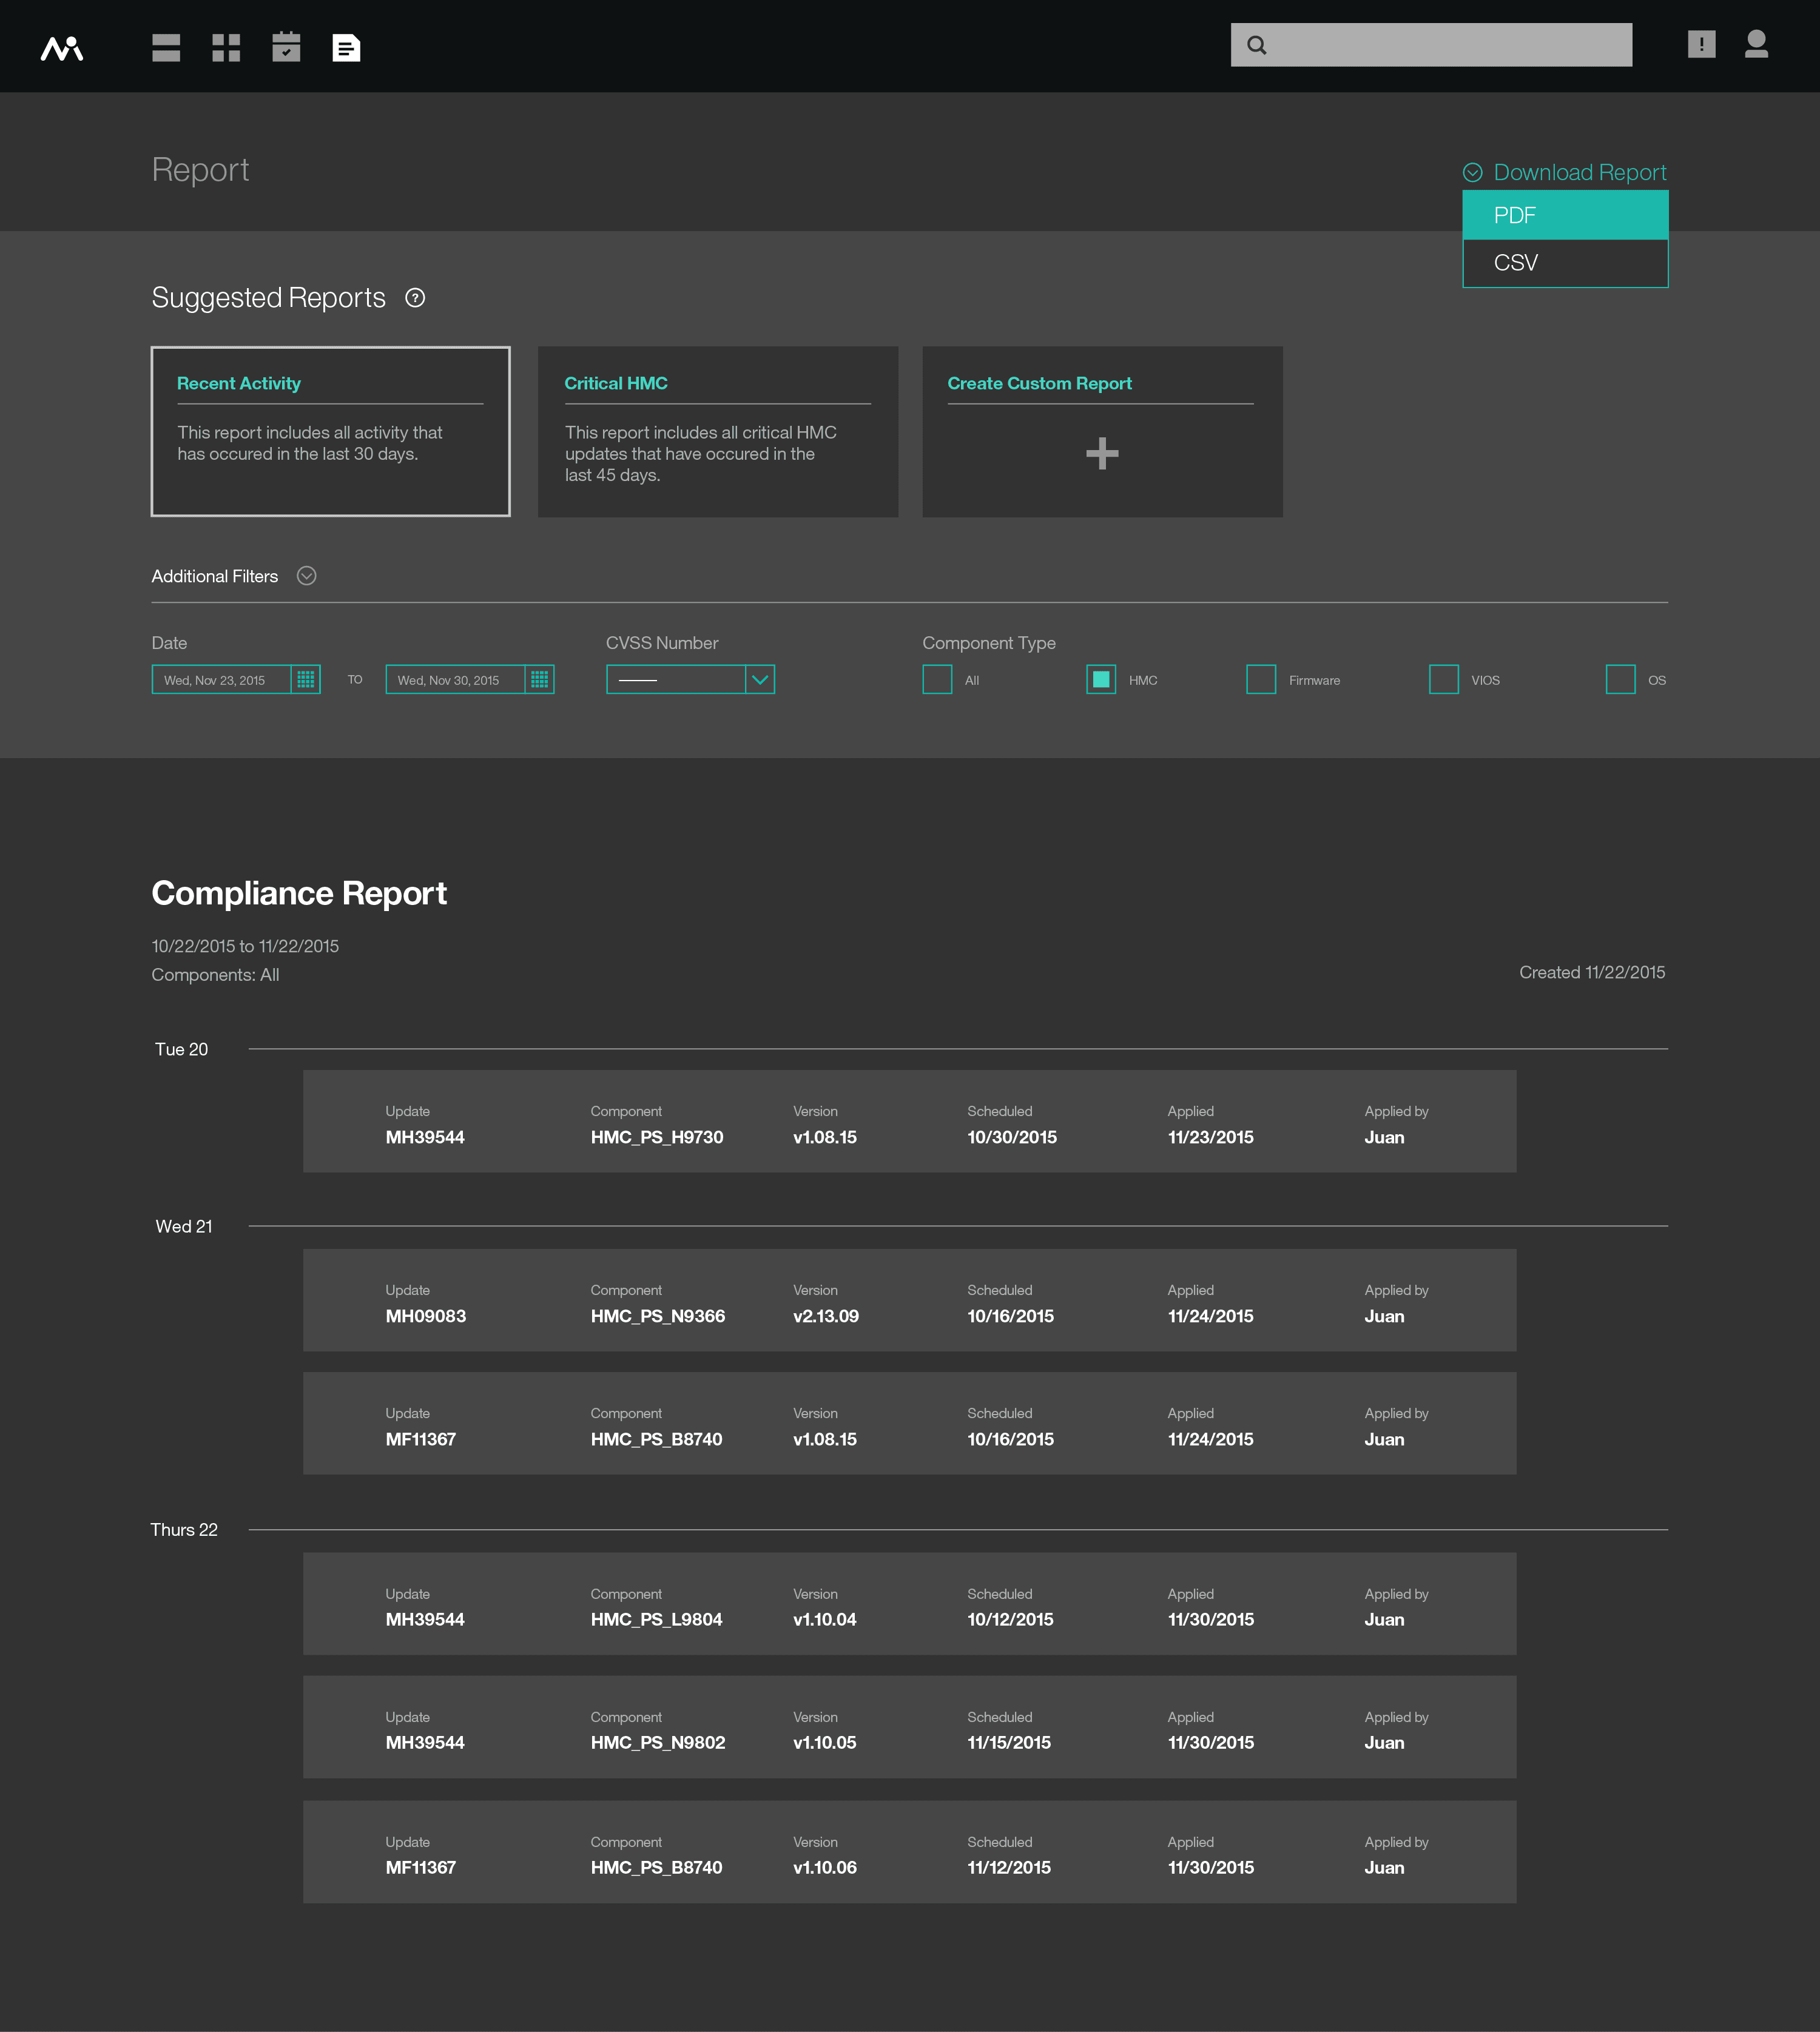Expand the CVSS Number dropdown
This screenshot has height=2032, width=1820.
[760, 680]
